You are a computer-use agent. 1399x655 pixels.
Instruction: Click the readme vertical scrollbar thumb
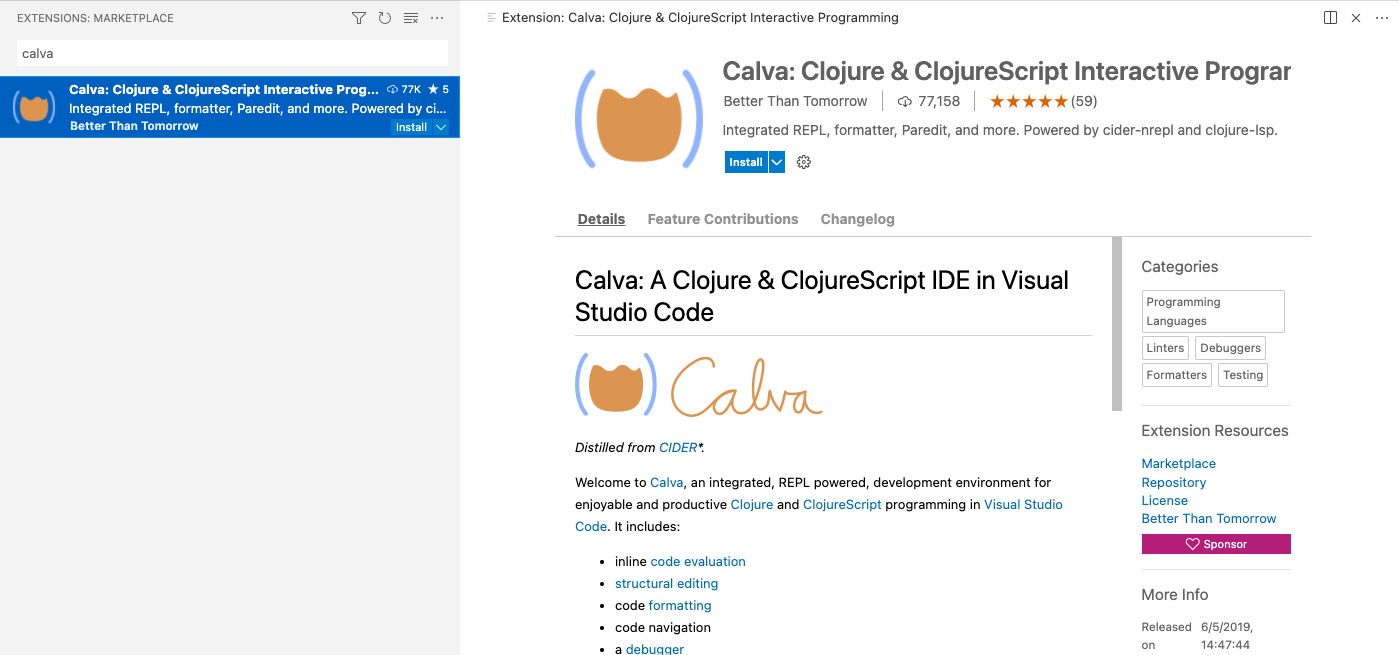point(1117,324)
